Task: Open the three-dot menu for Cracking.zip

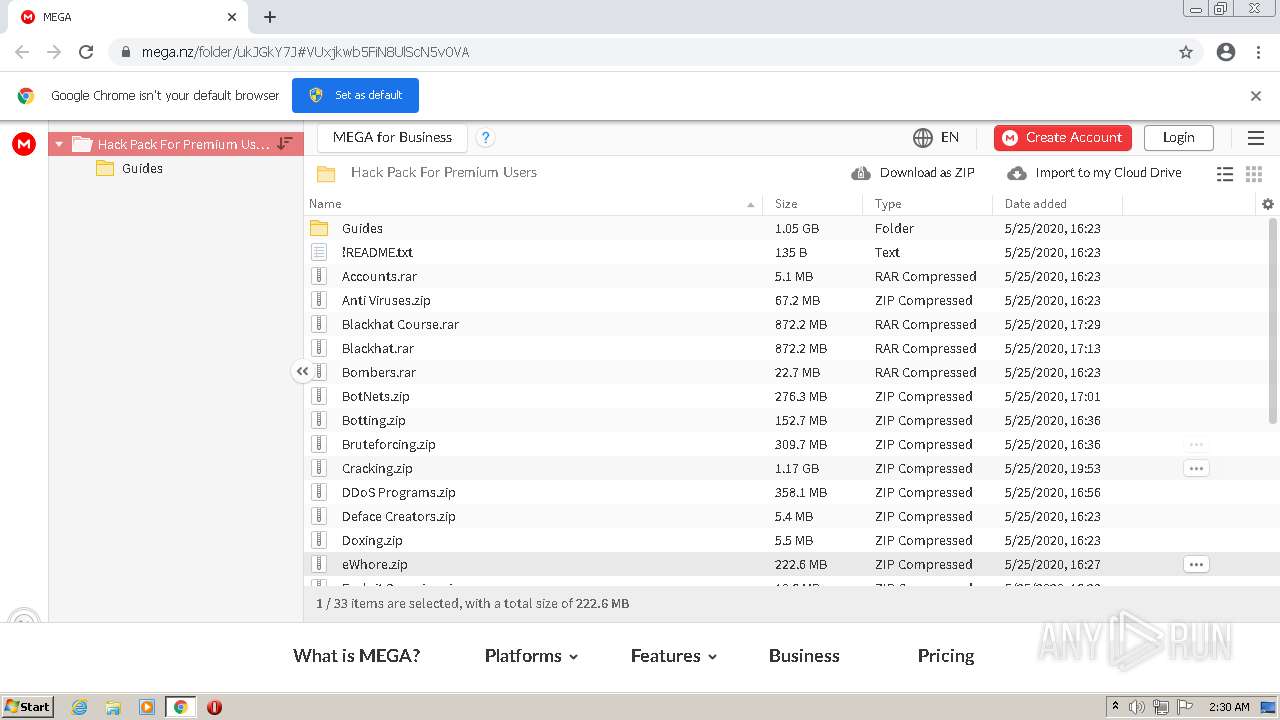Action: click(1196, 468)
